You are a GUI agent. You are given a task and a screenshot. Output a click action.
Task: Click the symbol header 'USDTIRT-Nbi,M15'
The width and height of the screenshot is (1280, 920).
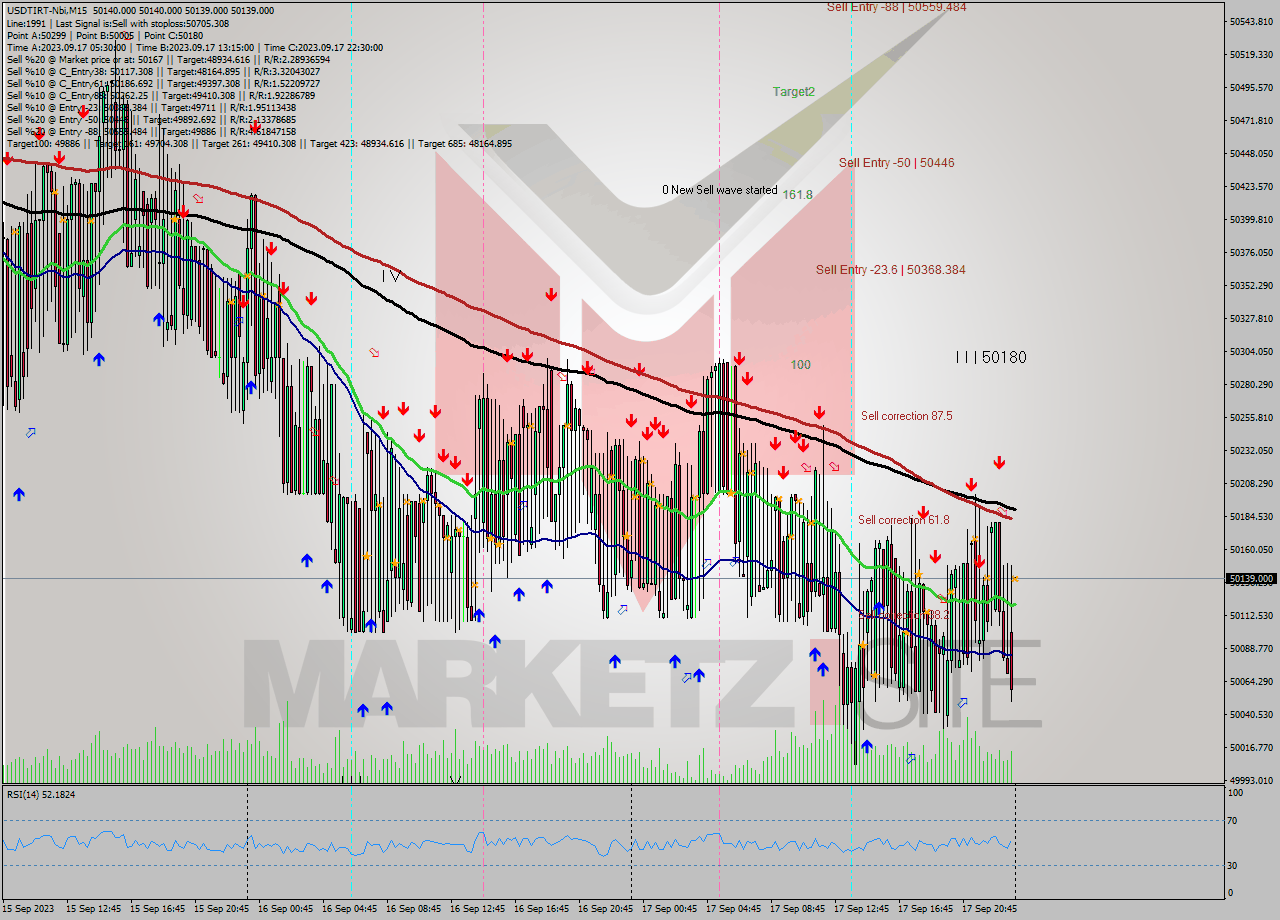click(x=47, y=11)
